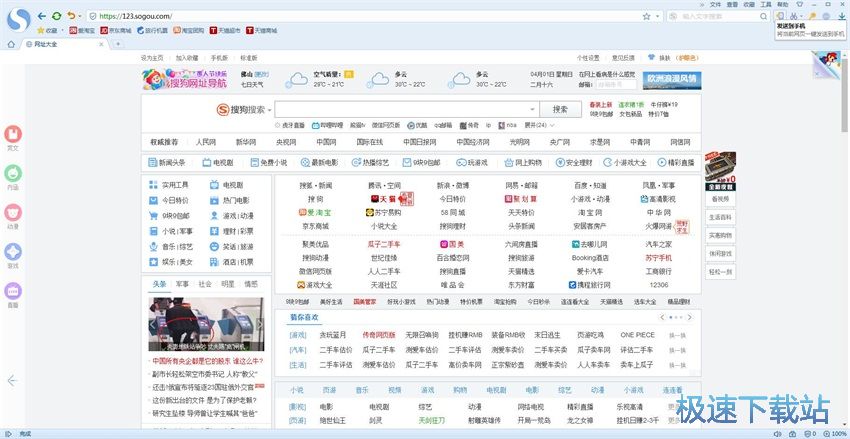The image size is (850, 439).
Task: Click the 收藏 star in bookmarks bar
Action: point(41,30)
